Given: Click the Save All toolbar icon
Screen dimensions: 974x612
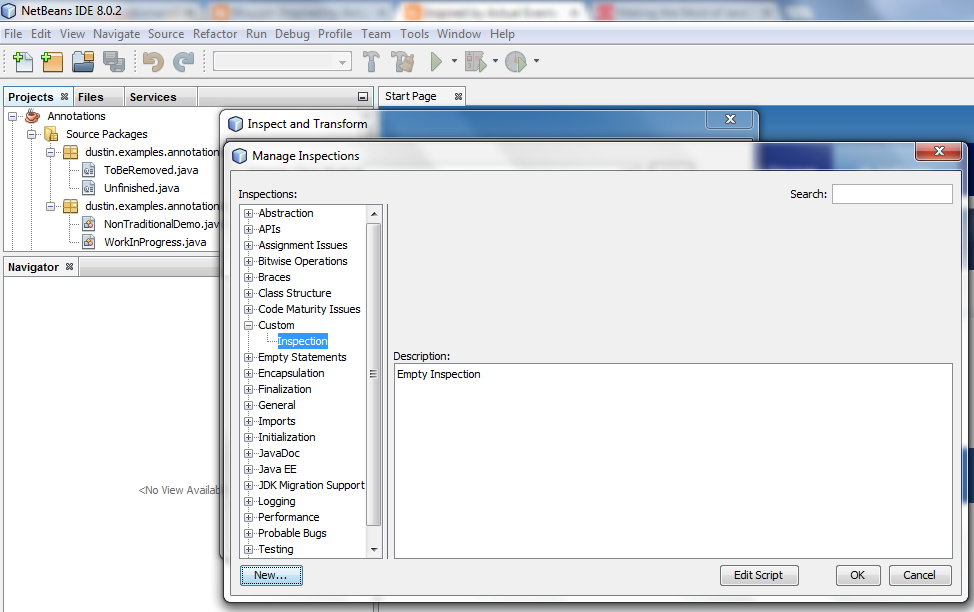Looking at the screenshot, I should pyautogui.click(x=114, y=62).
